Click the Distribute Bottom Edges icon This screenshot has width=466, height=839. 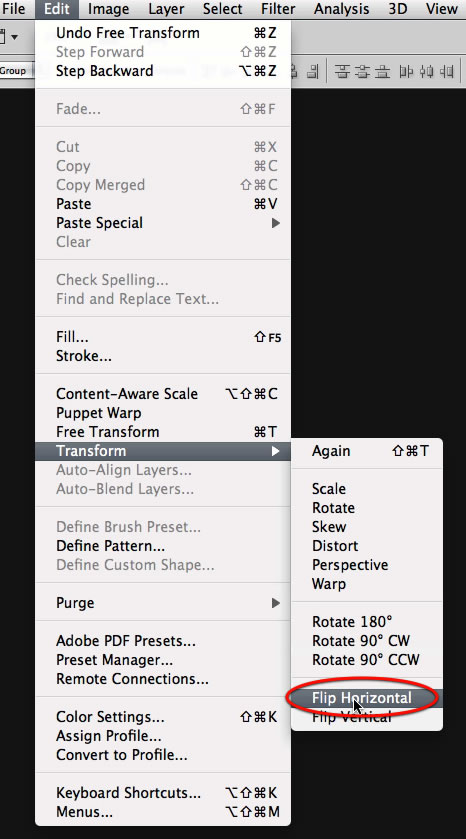[x=383, y=71]
